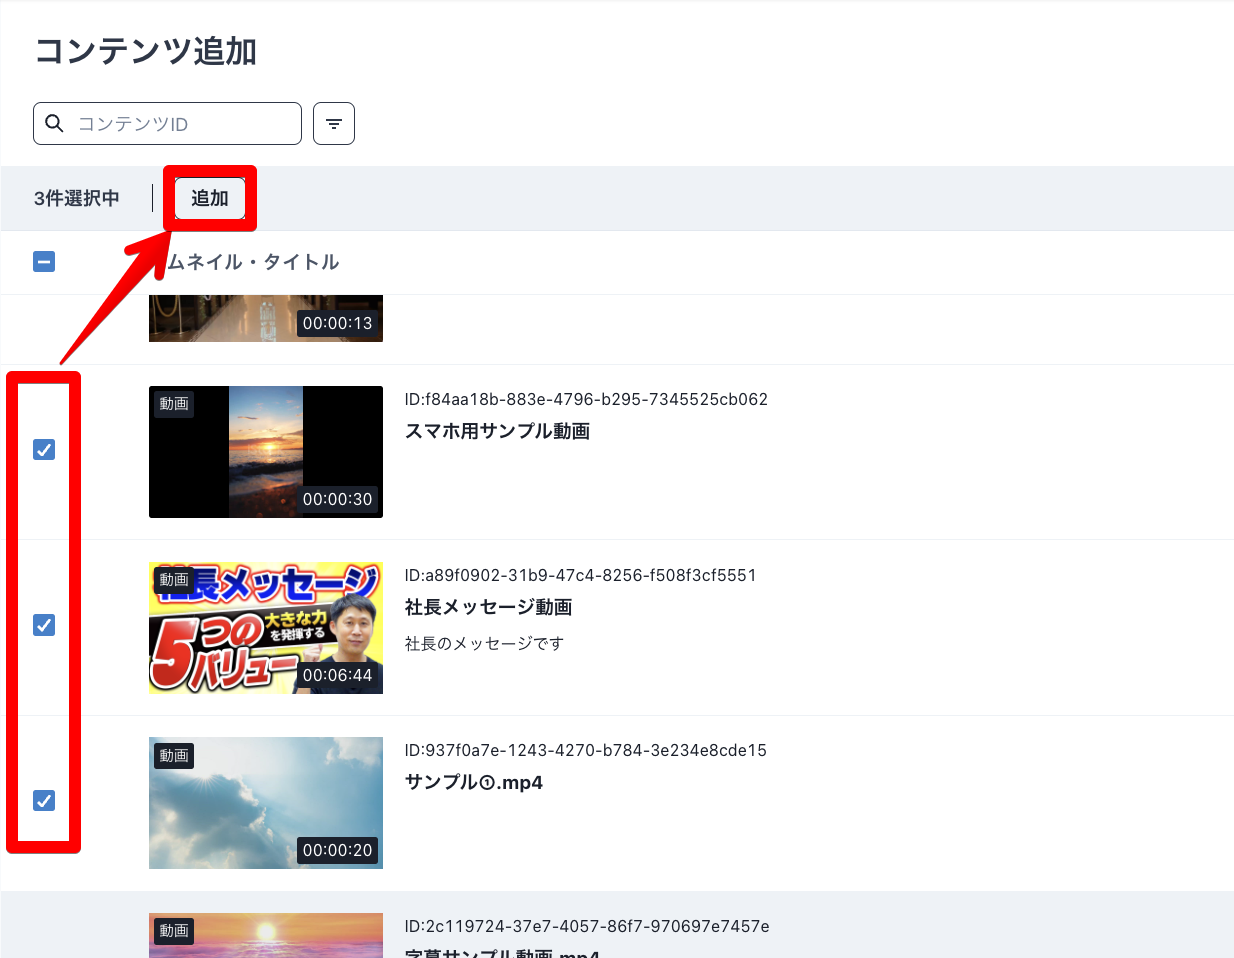Screen dimensions: 1234x958
Task: Click the 動画 badge on the bottom sunset thumbnail
Action: pyautogui.click(x=173, y=930)
